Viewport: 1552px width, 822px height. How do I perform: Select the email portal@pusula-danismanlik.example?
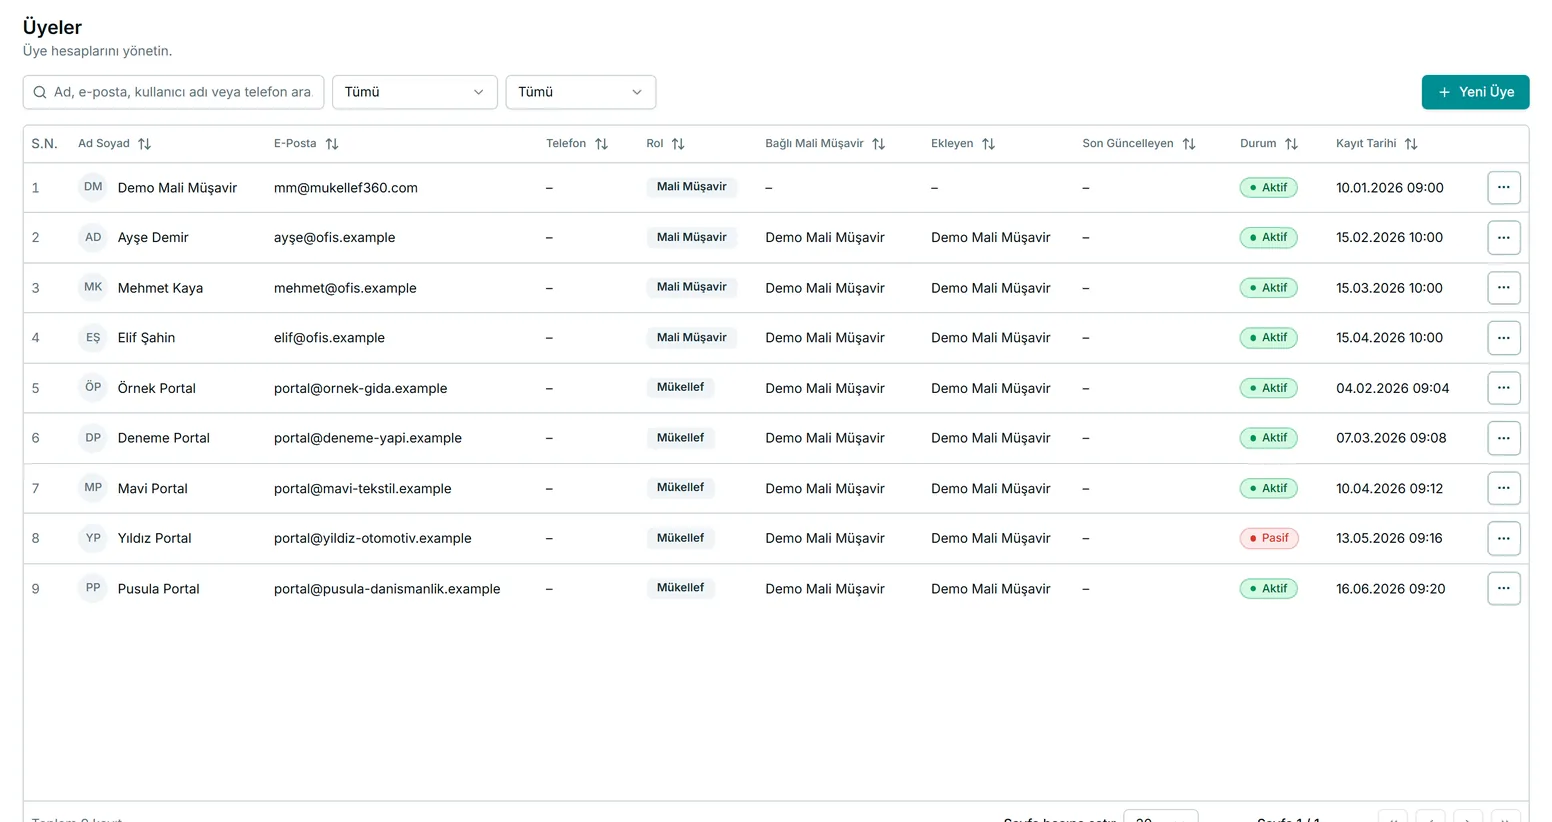387,589
